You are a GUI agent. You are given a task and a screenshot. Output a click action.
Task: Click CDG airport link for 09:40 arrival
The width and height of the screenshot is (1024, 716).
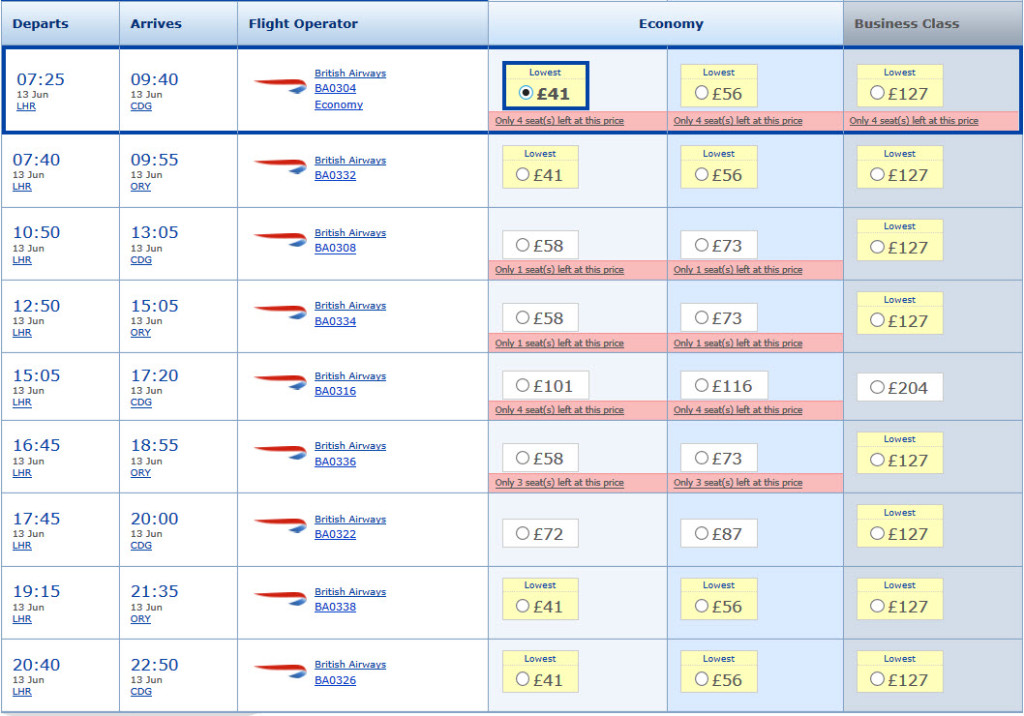click(x=141, y=106)
